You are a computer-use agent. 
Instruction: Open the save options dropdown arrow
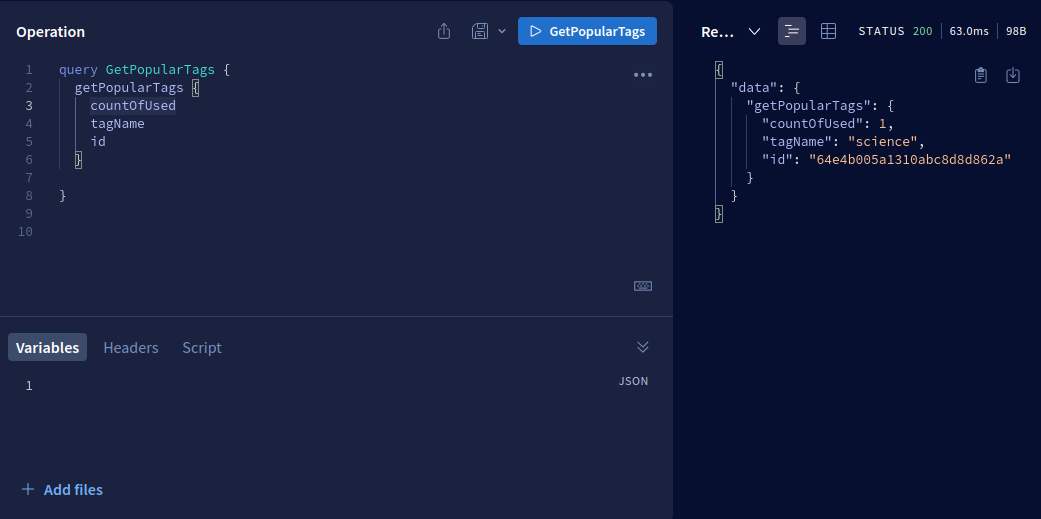coord(502,31)
